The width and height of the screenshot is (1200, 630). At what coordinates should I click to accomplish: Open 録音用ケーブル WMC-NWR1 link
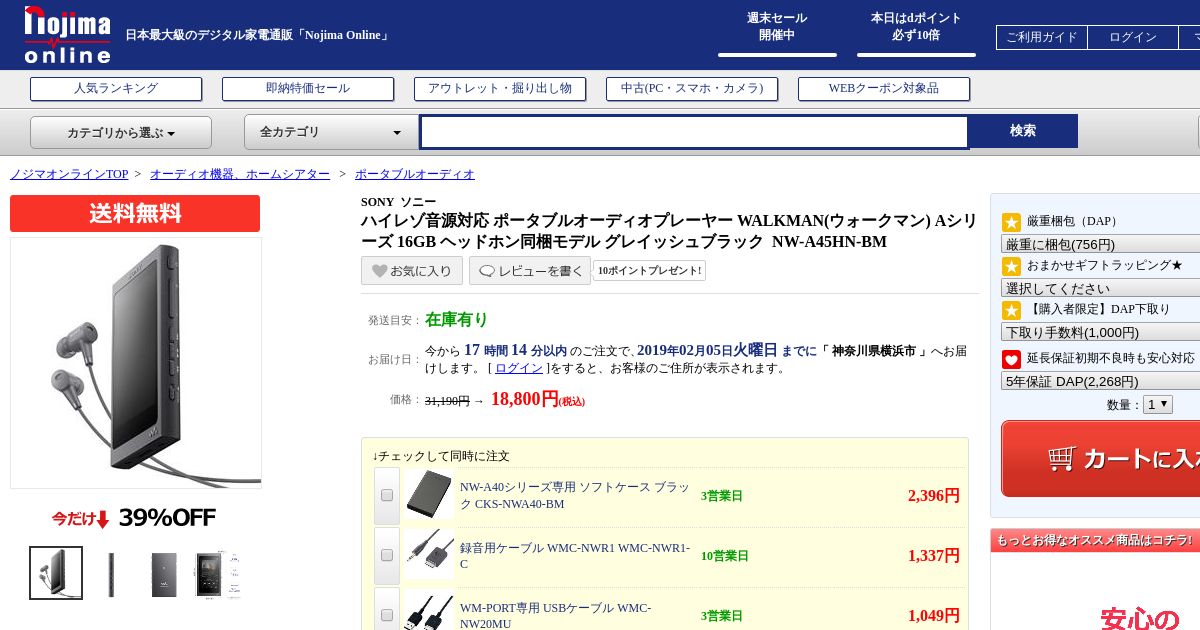[x=575, y=555]
